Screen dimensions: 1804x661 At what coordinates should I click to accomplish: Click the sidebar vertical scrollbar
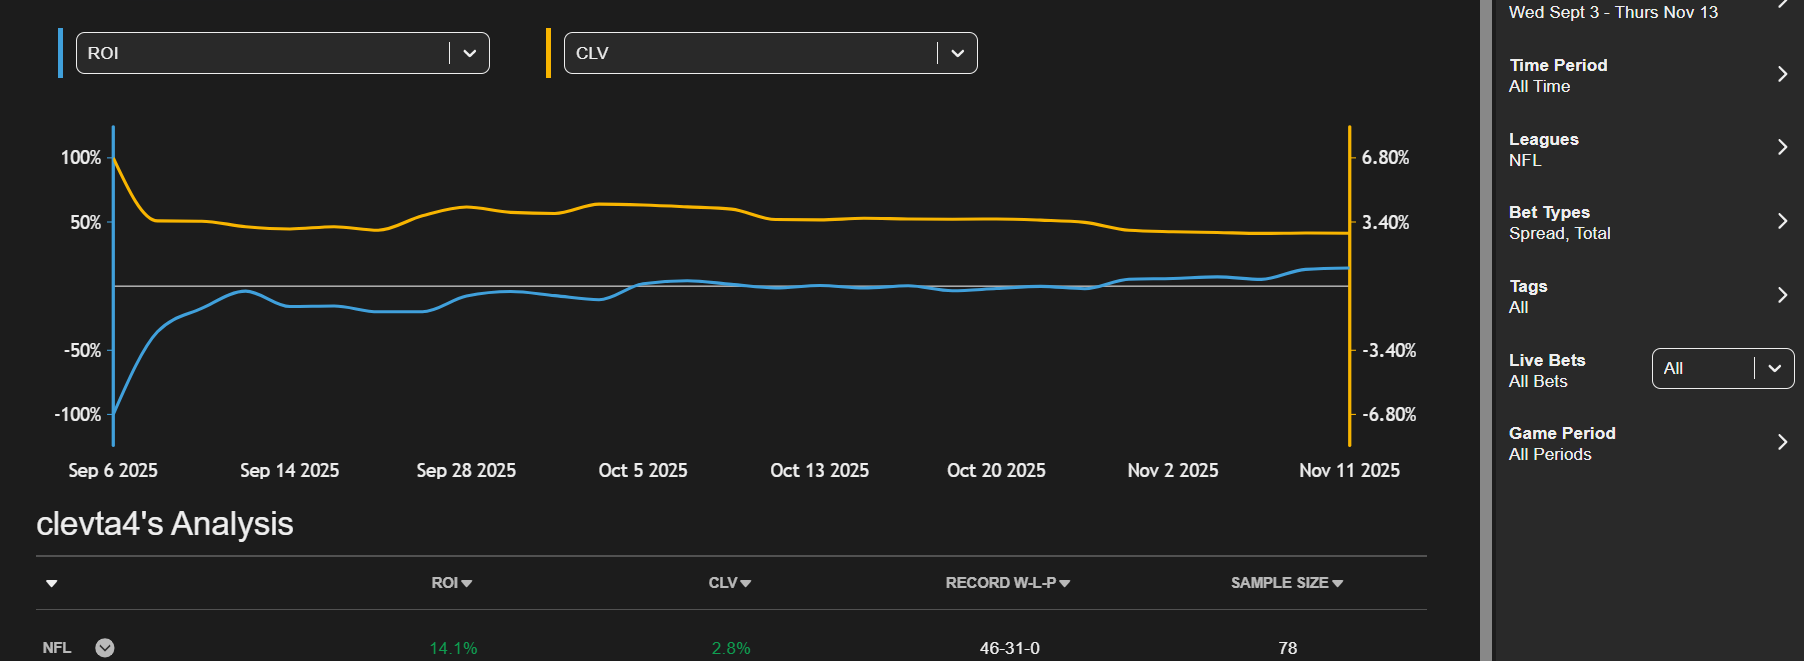coord(1486,330)
